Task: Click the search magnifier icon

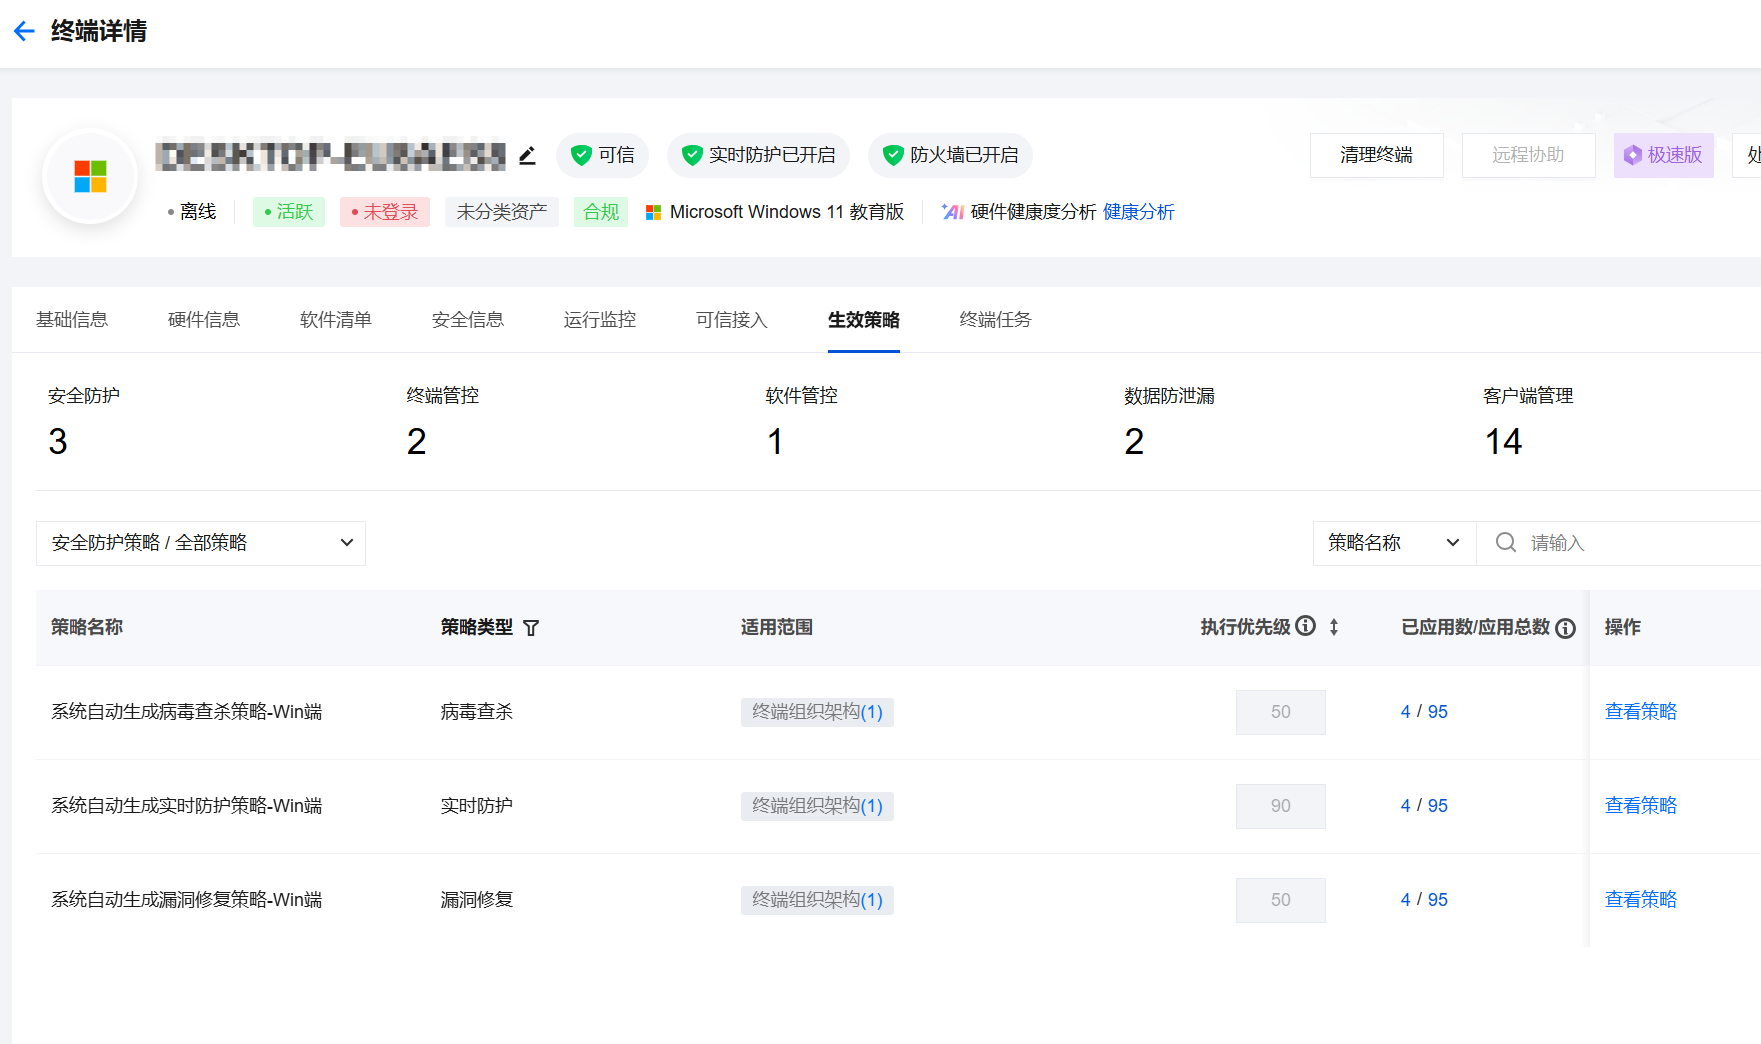Action: tap(1505, 543)
